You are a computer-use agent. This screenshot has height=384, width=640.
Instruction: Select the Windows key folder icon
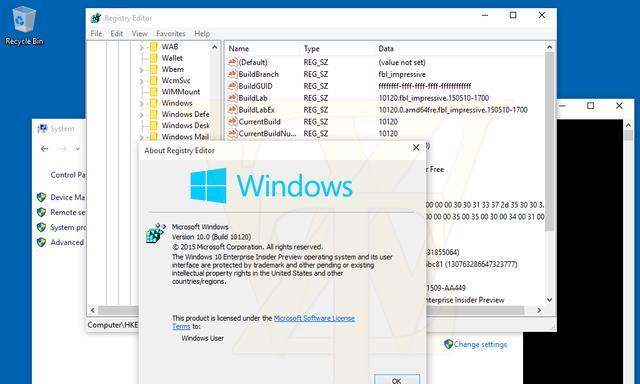[x=153, y=103]
